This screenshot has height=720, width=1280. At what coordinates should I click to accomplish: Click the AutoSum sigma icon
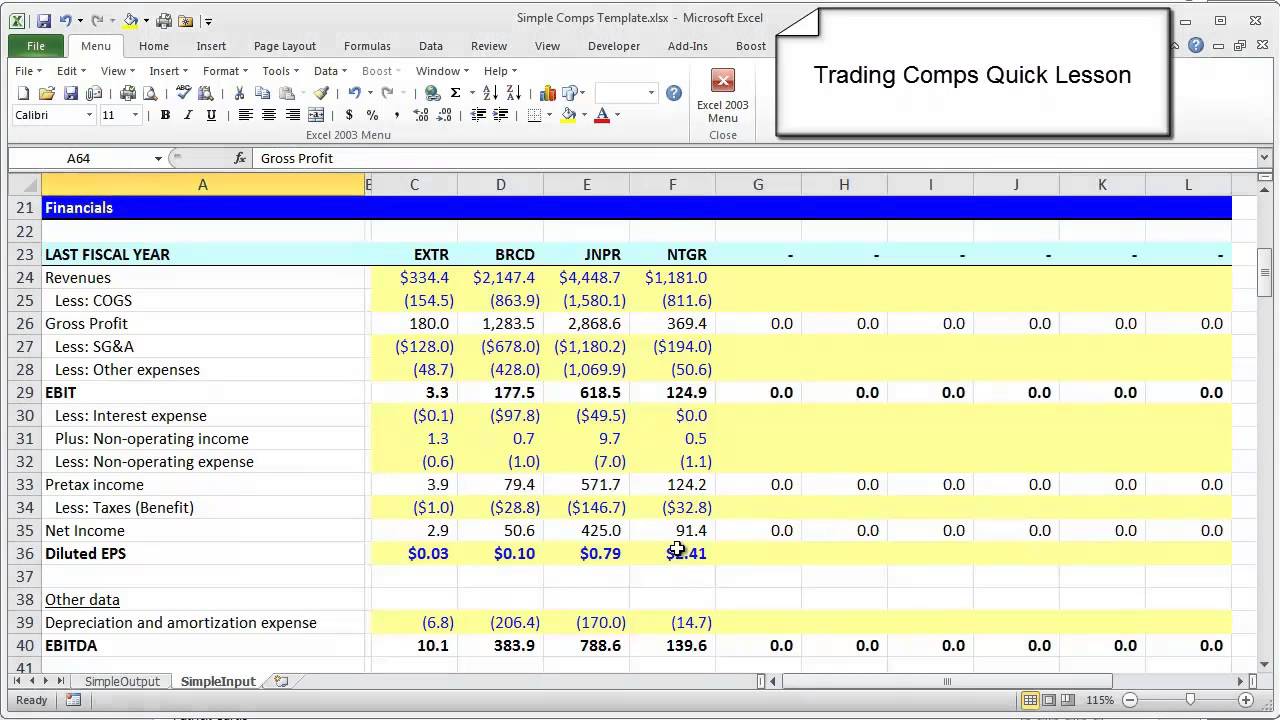(x=455, y=93)
